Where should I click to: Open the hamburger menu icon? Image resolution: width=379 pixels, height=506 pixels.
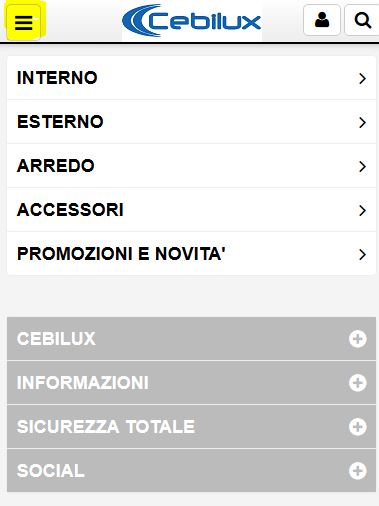pos(24,23)
